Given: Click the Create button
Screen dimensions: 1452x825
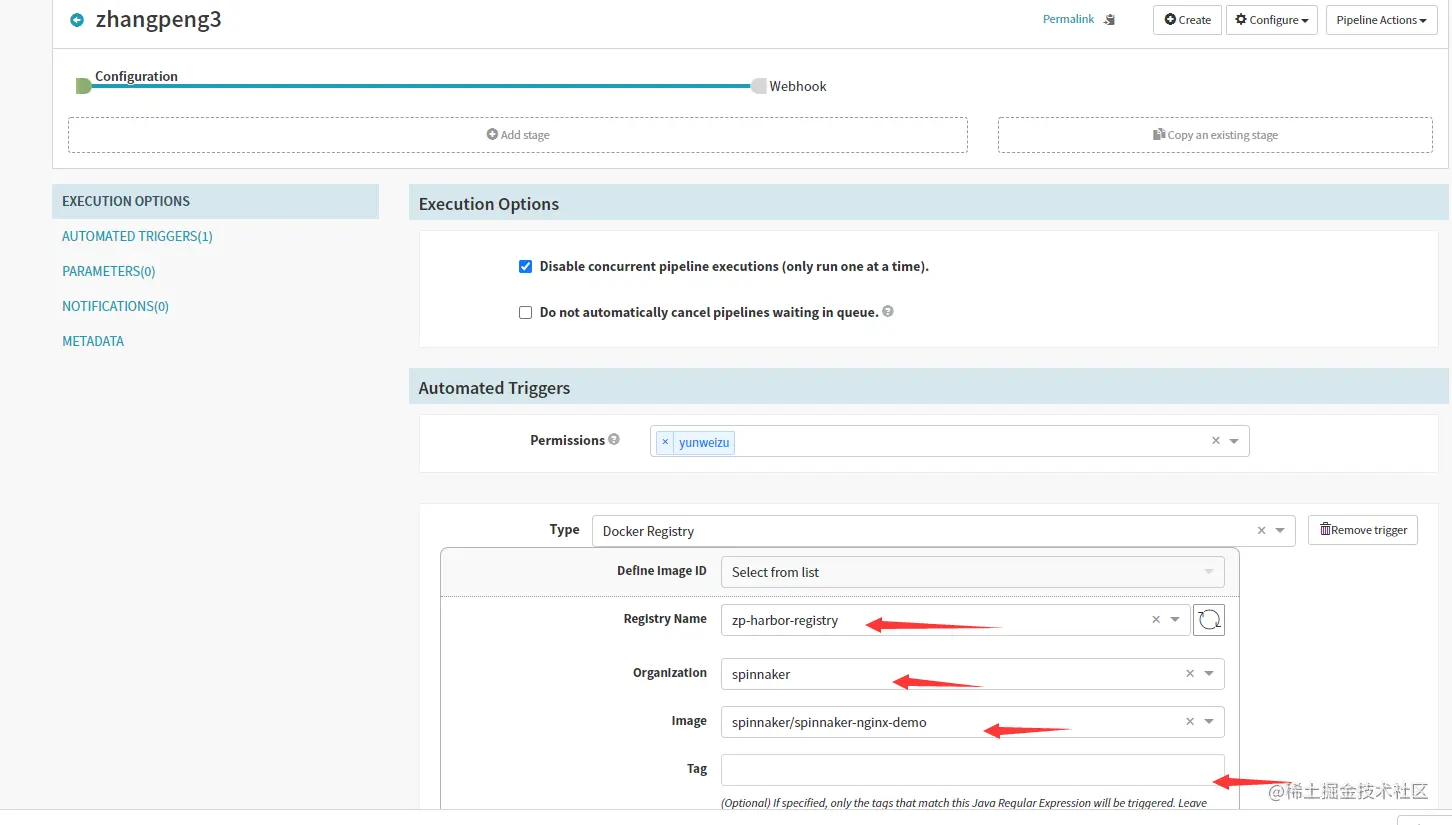Looking at the screenshot, I should coord(1187,20).
